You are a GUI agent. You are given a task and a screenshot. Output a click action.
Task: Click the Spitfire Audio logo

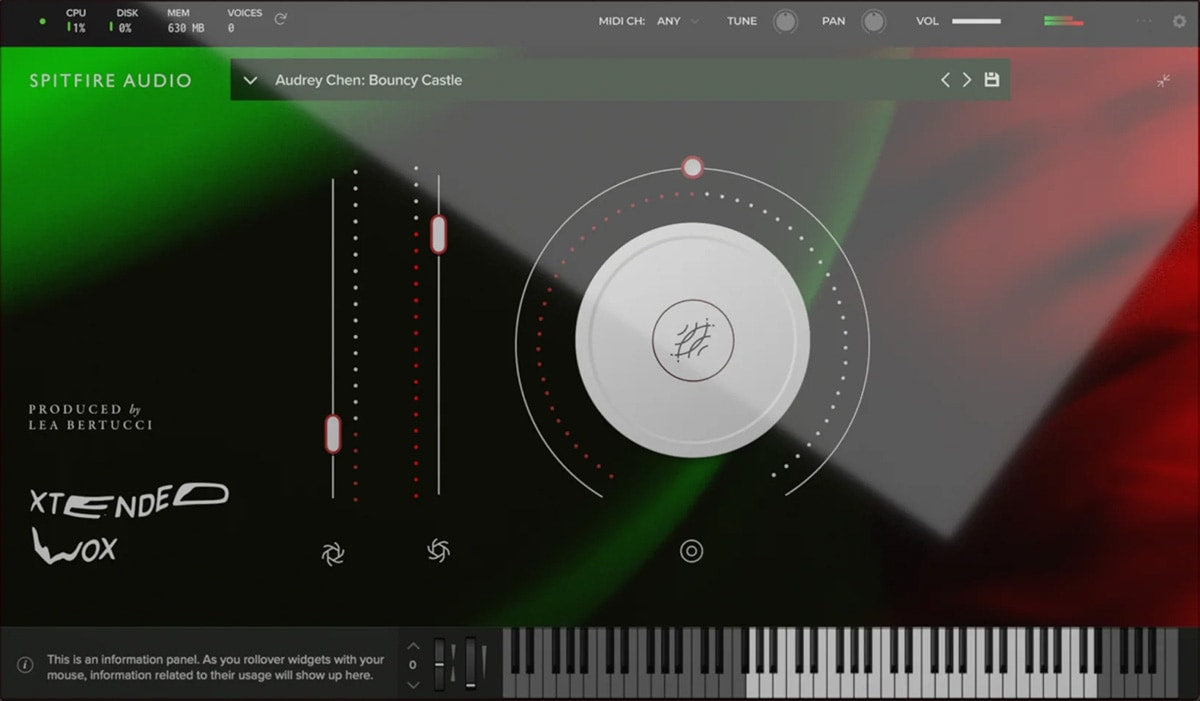(x=110, y=81)
